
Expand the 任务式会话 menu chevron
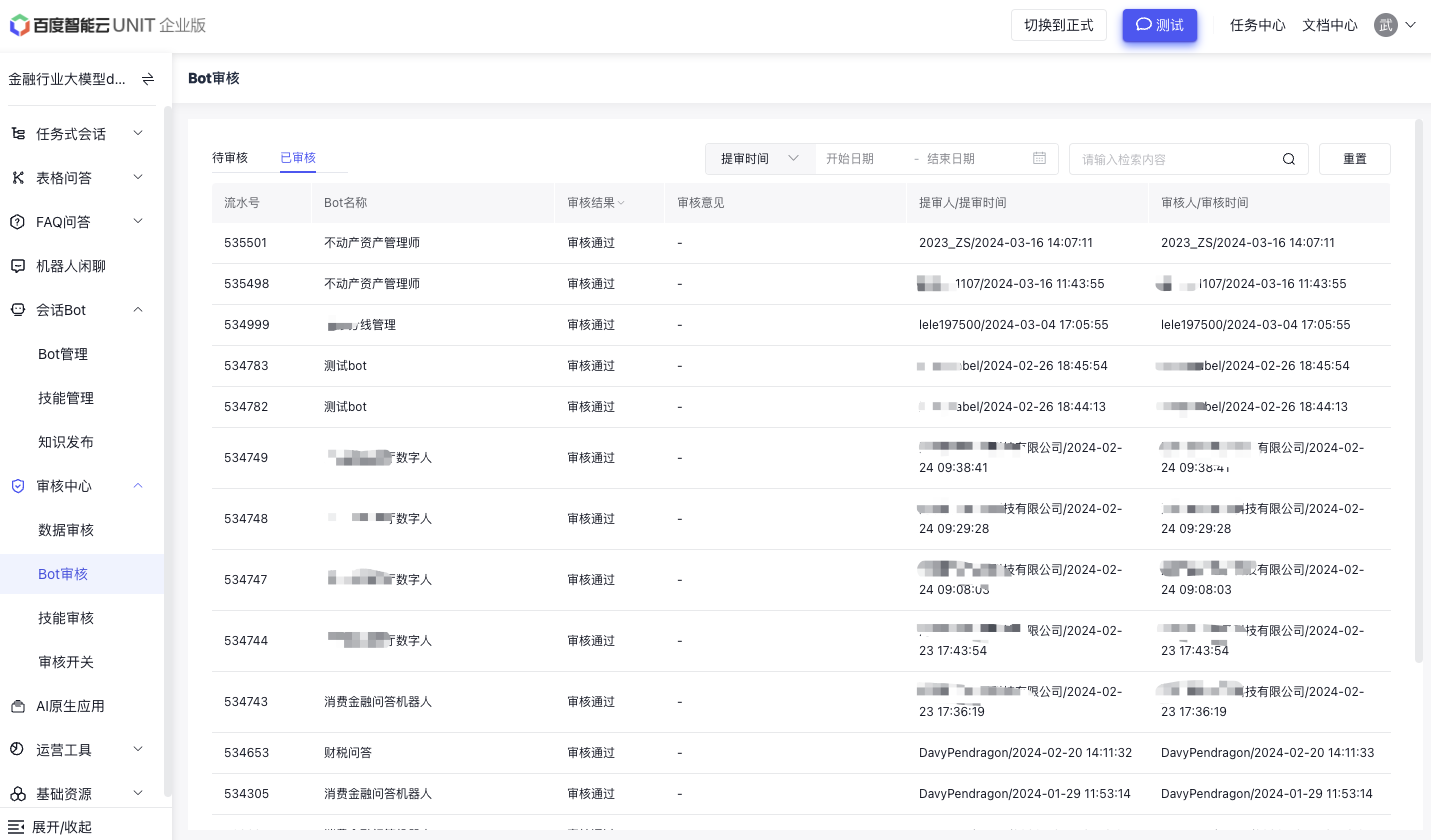click(138, 133)
